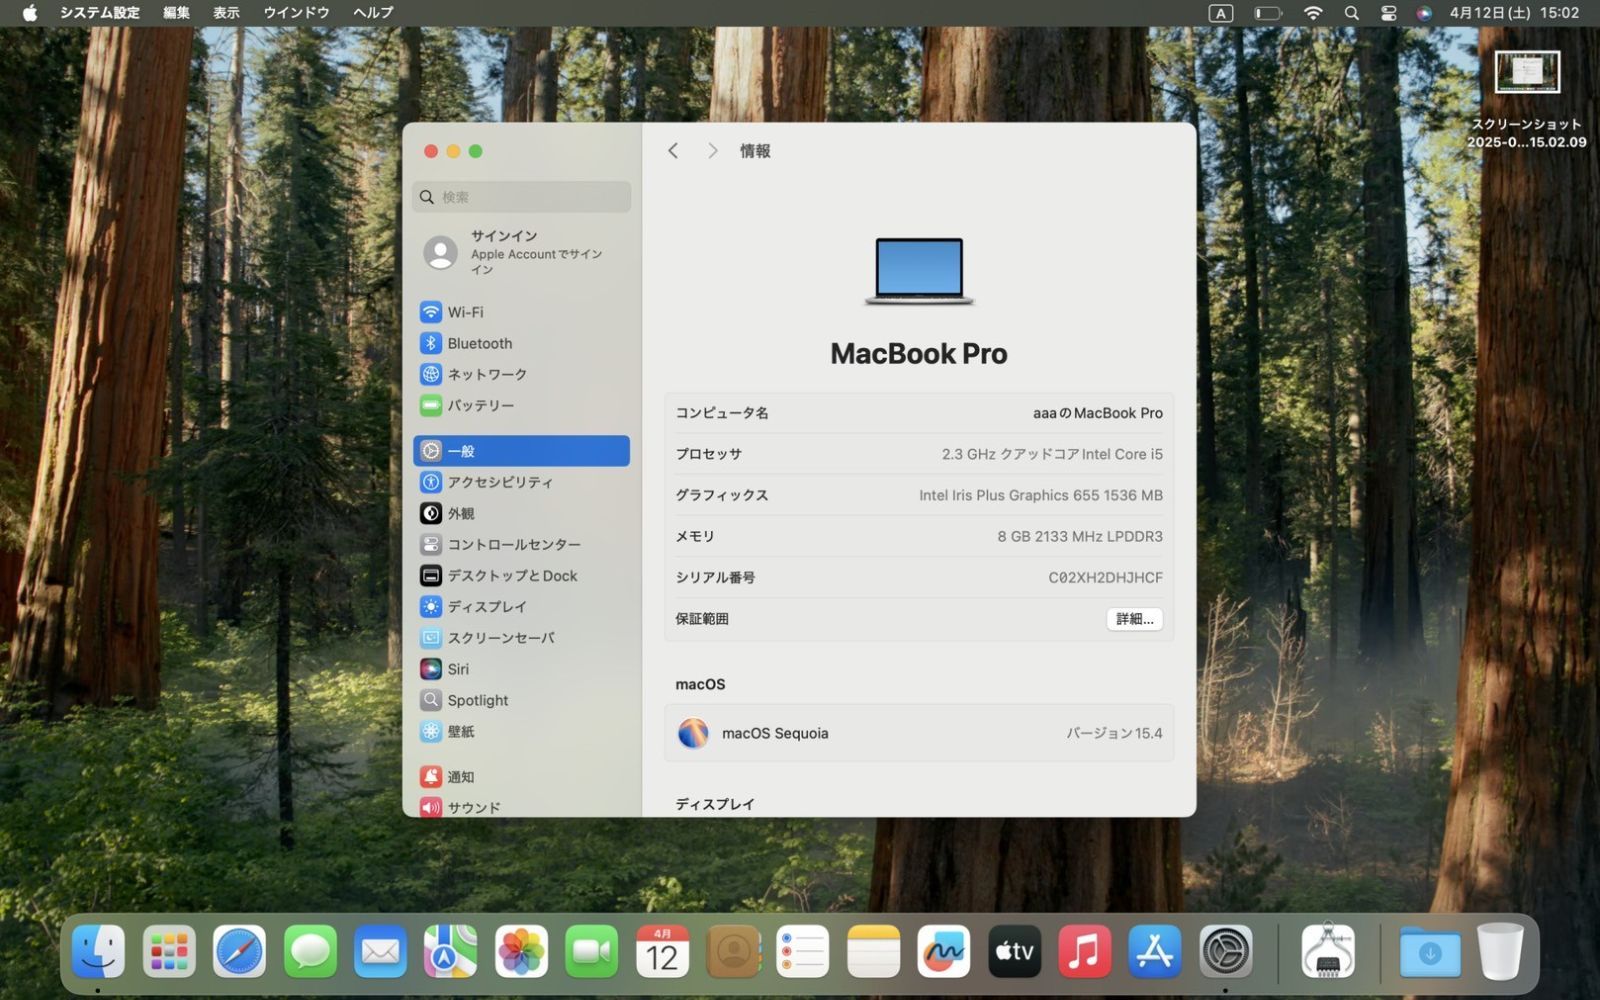The image size is (1600, 1000).
Task: Open Calendar from the Dock
Action: [x=662, y=951]
